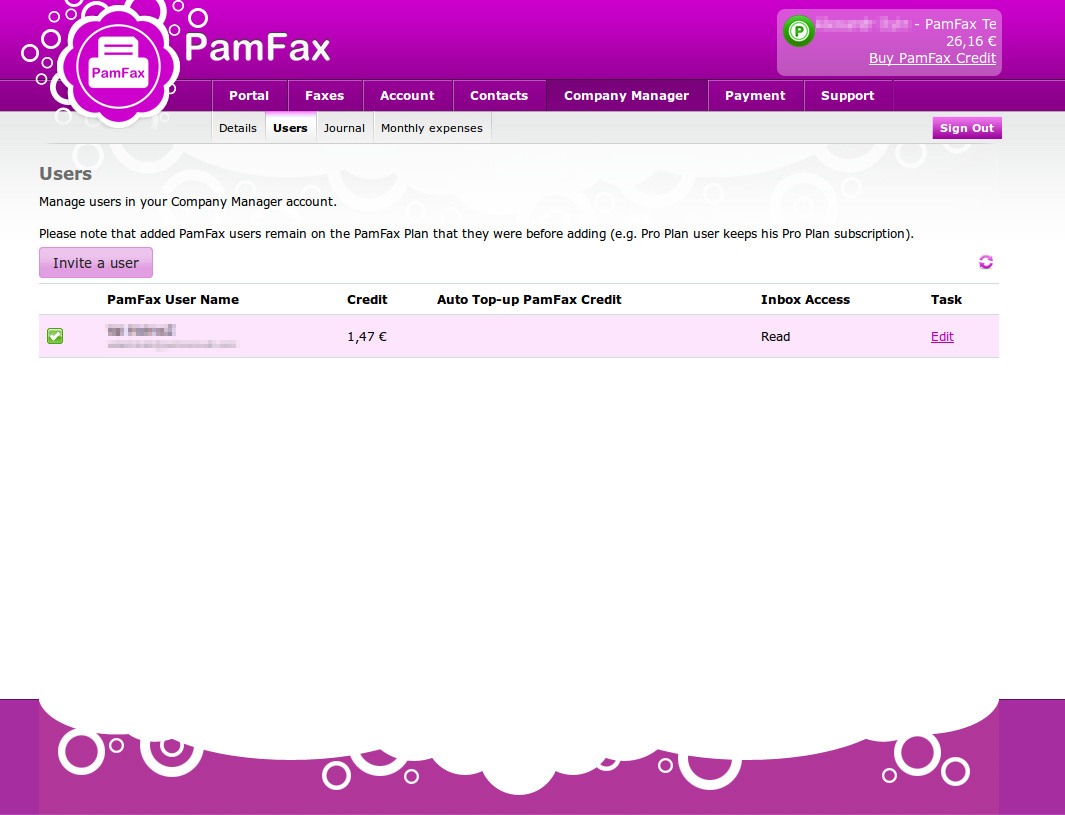Switch to the Faxes tab
This screenshot has width=1065, height=815.
point(325,95)
